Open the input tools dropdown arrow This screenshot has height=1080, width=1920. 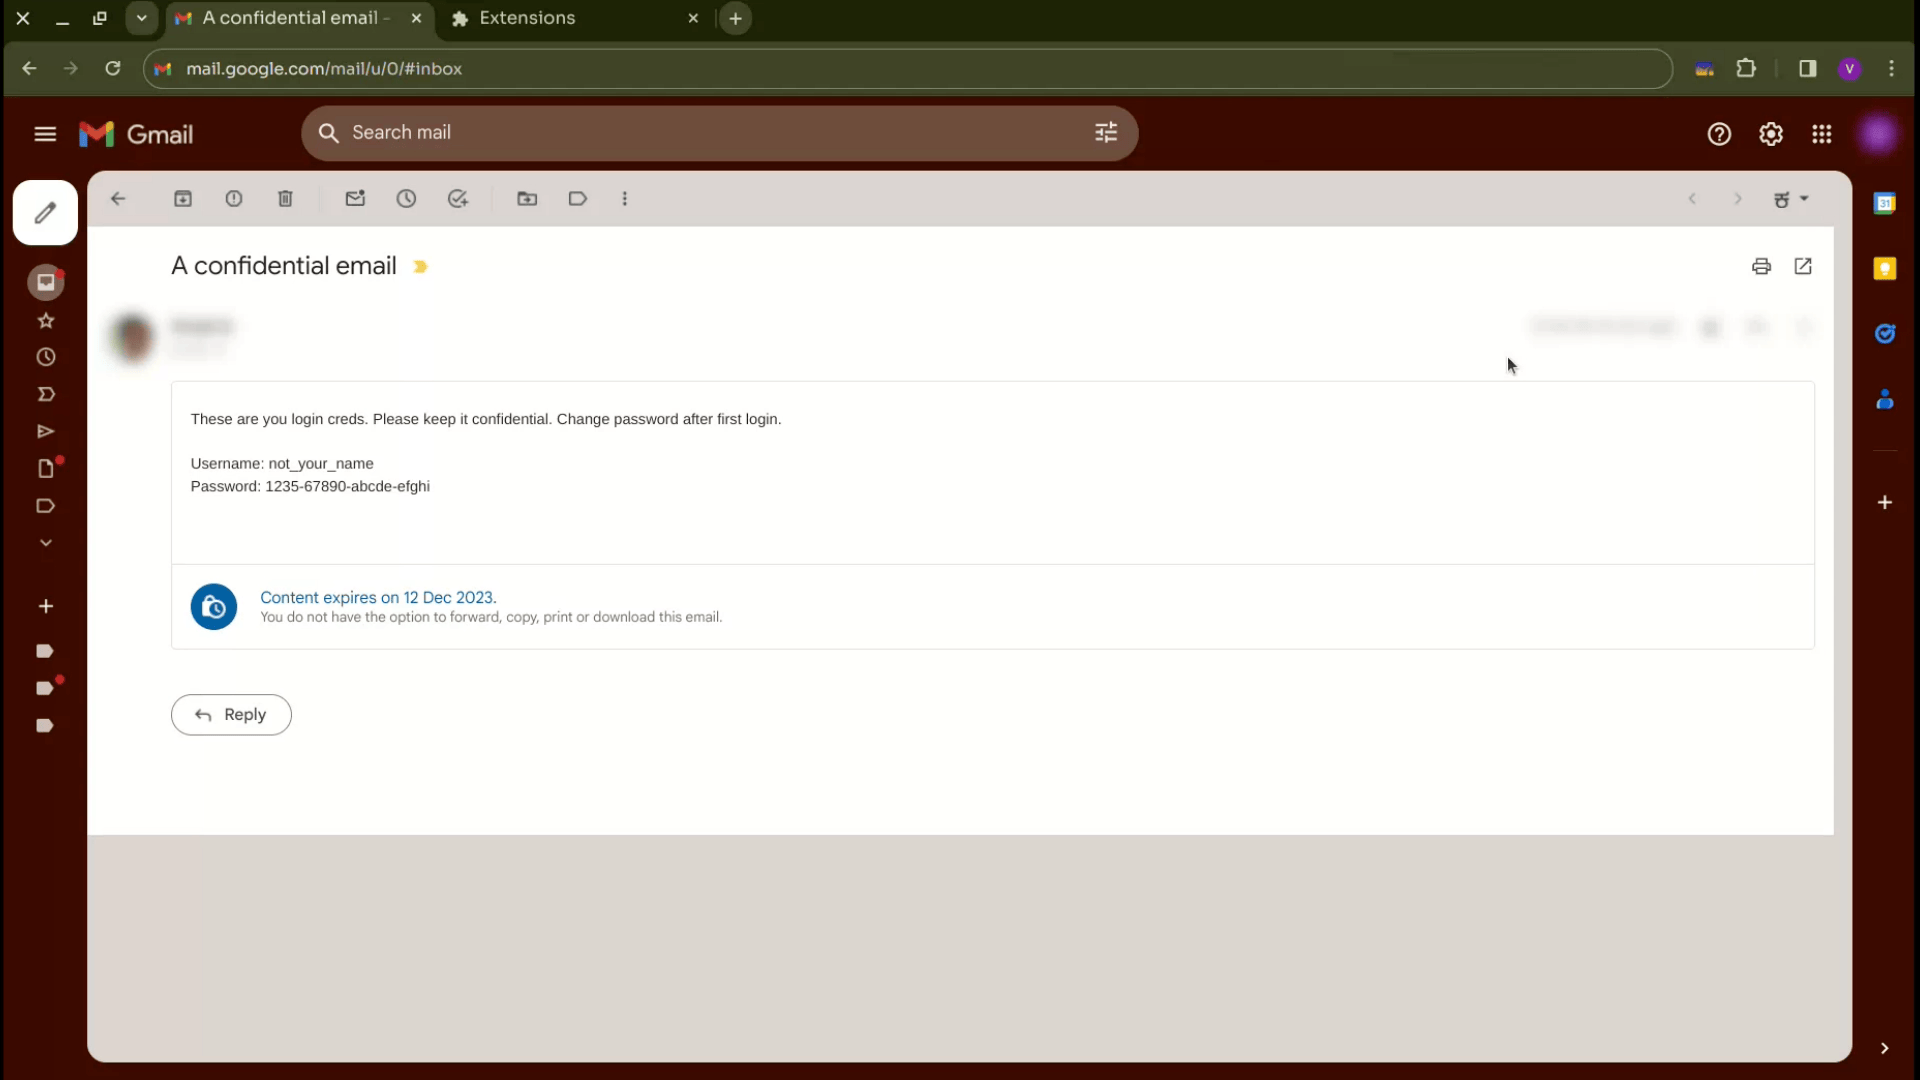click(1805, 199)
